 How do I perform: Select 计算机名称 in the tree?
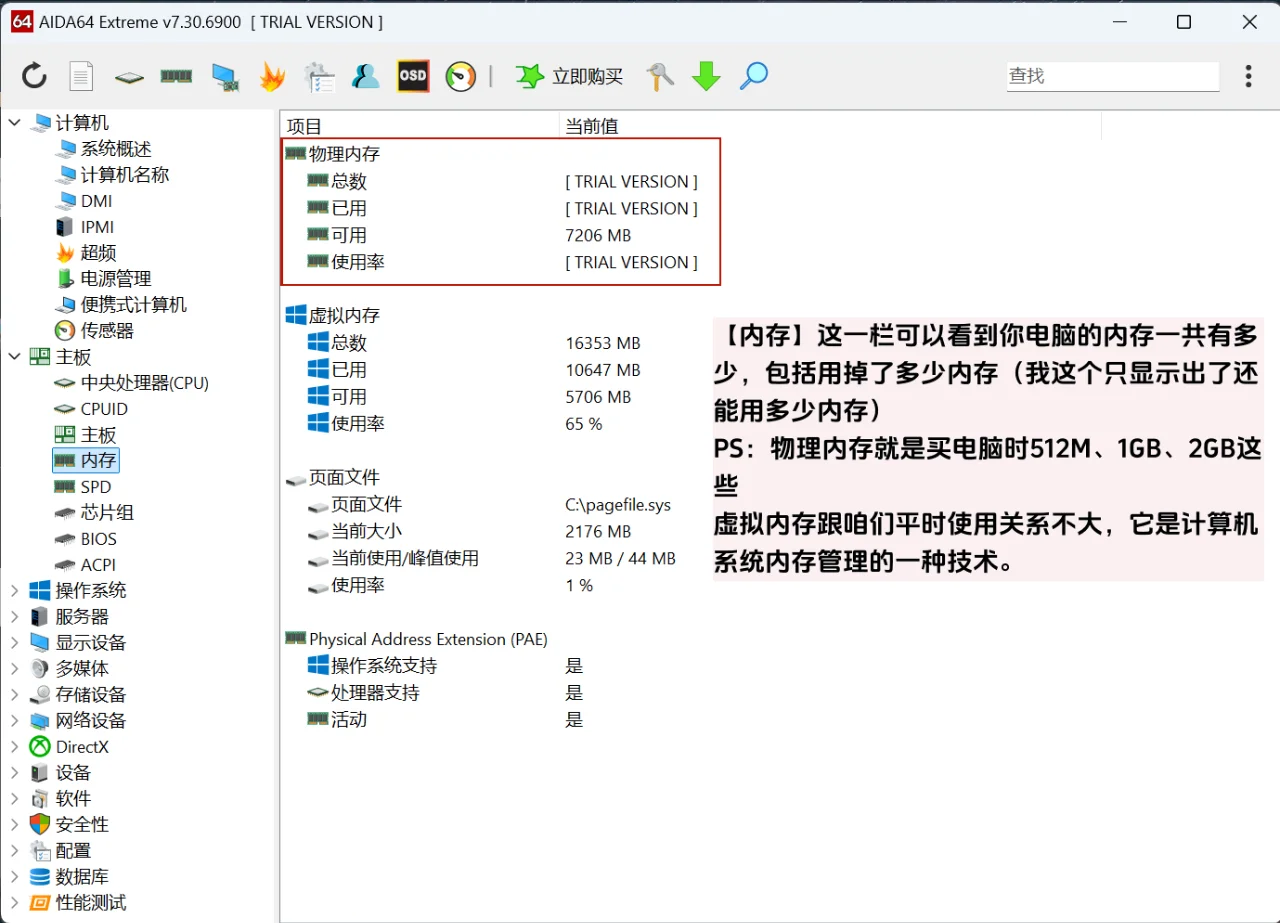click(125, 175)
